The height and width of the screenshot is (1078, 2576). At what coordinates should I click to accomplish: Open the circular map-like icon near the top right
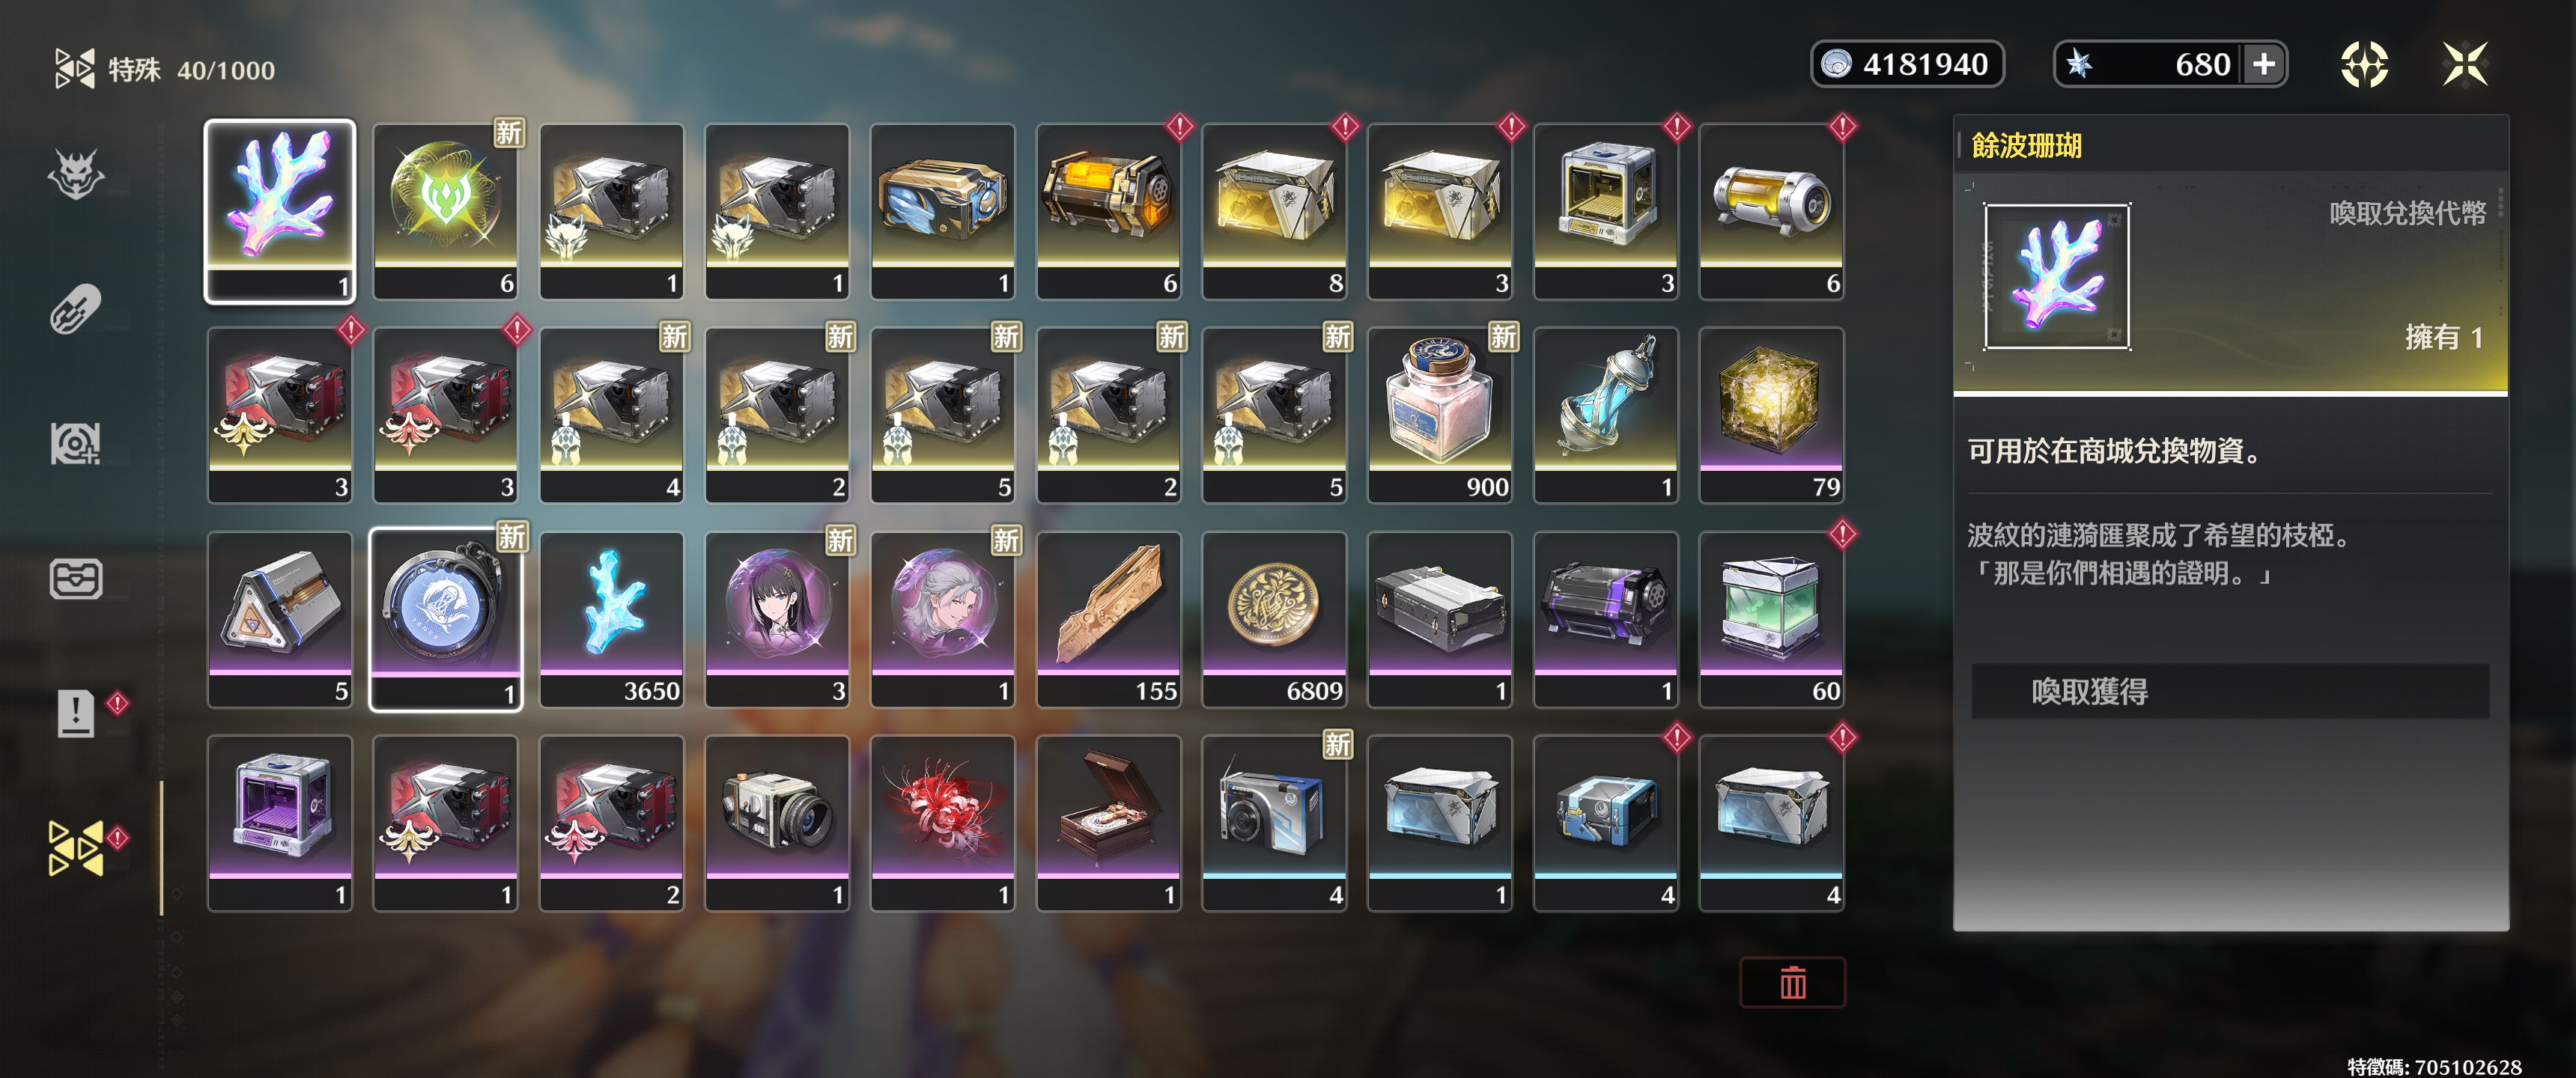click(x=2364, y=64)
